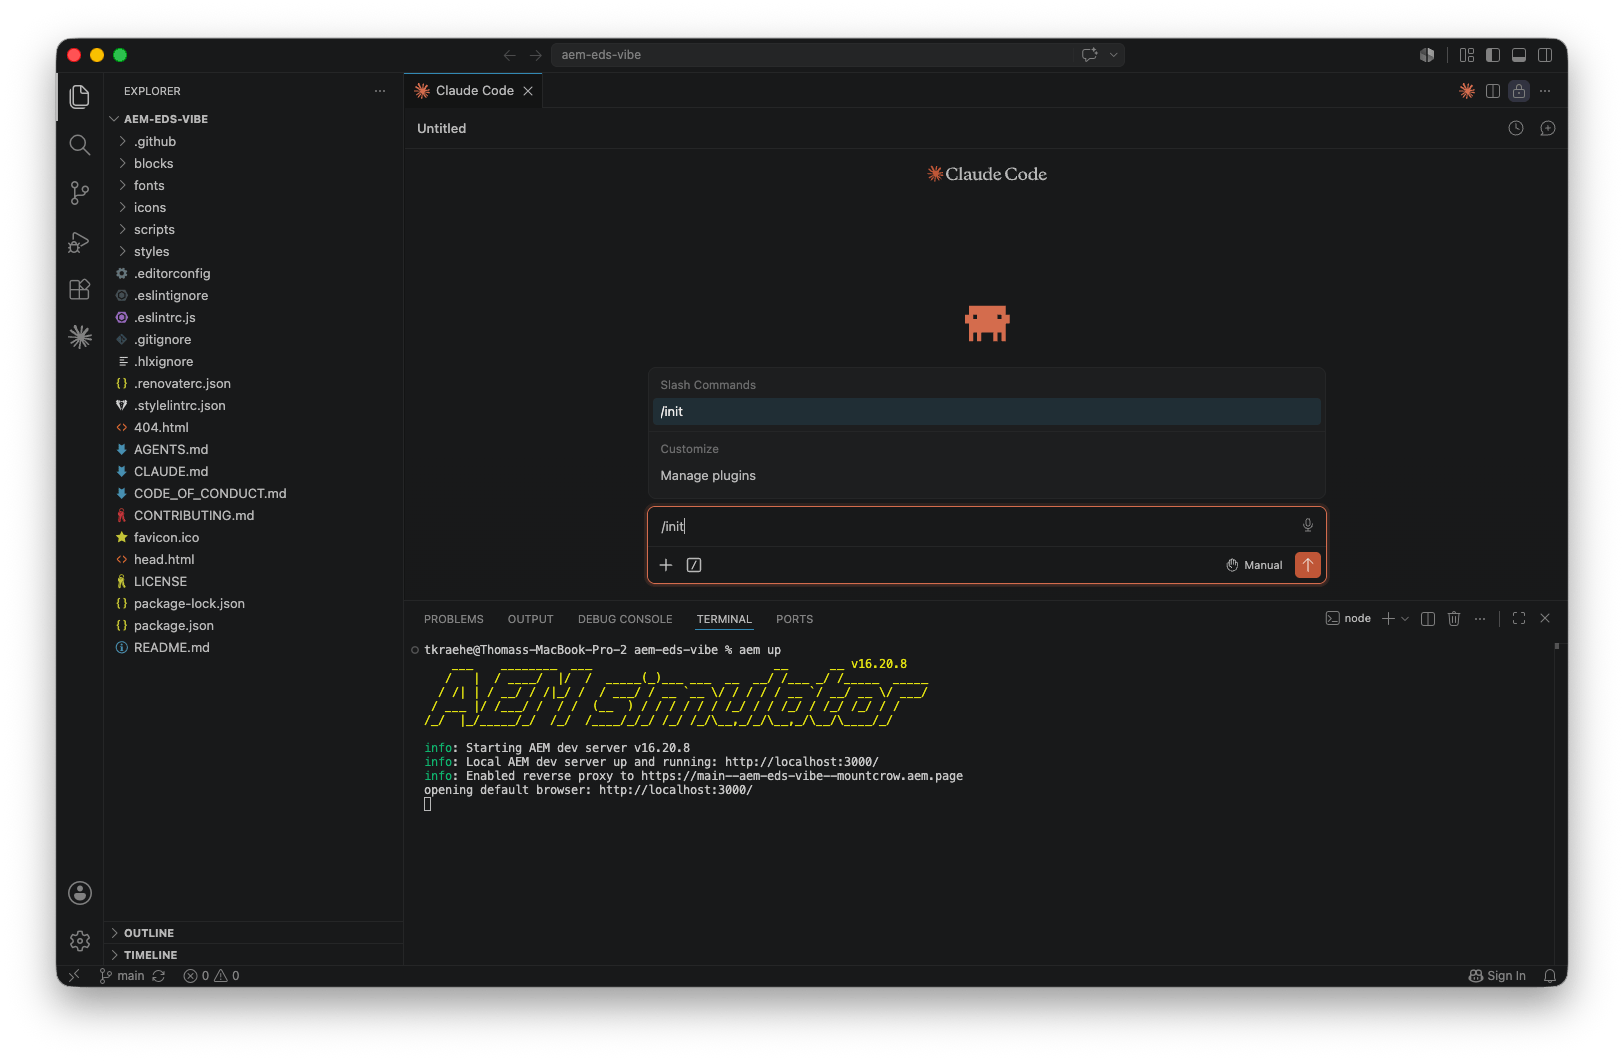Focus the /init prompt input field
Viewport: 1624px width, 1061px height.
coord(975,526)
